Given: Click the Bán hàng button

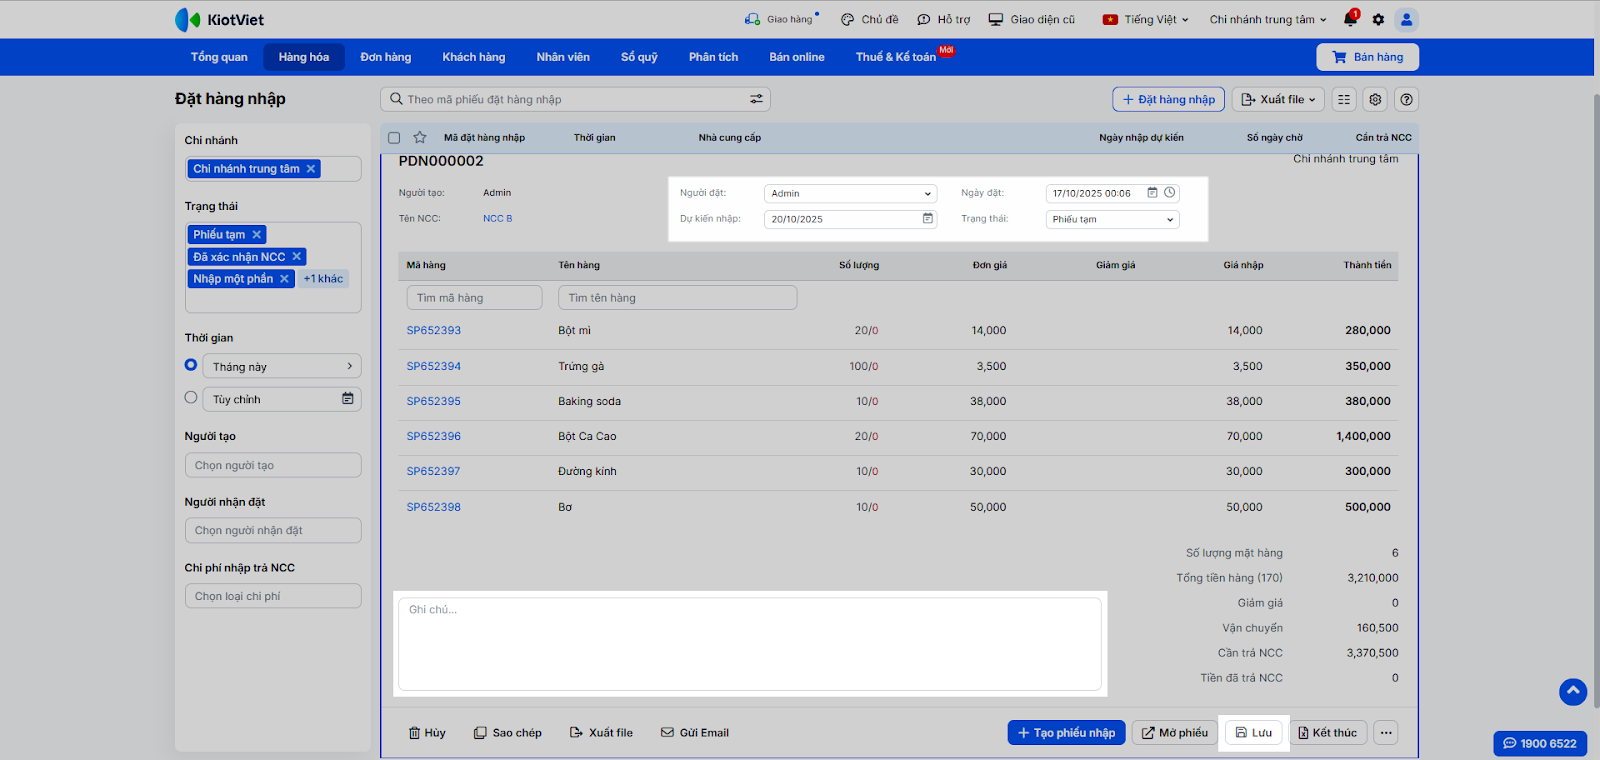Looking at the screenshot, I should (1367, 57).
